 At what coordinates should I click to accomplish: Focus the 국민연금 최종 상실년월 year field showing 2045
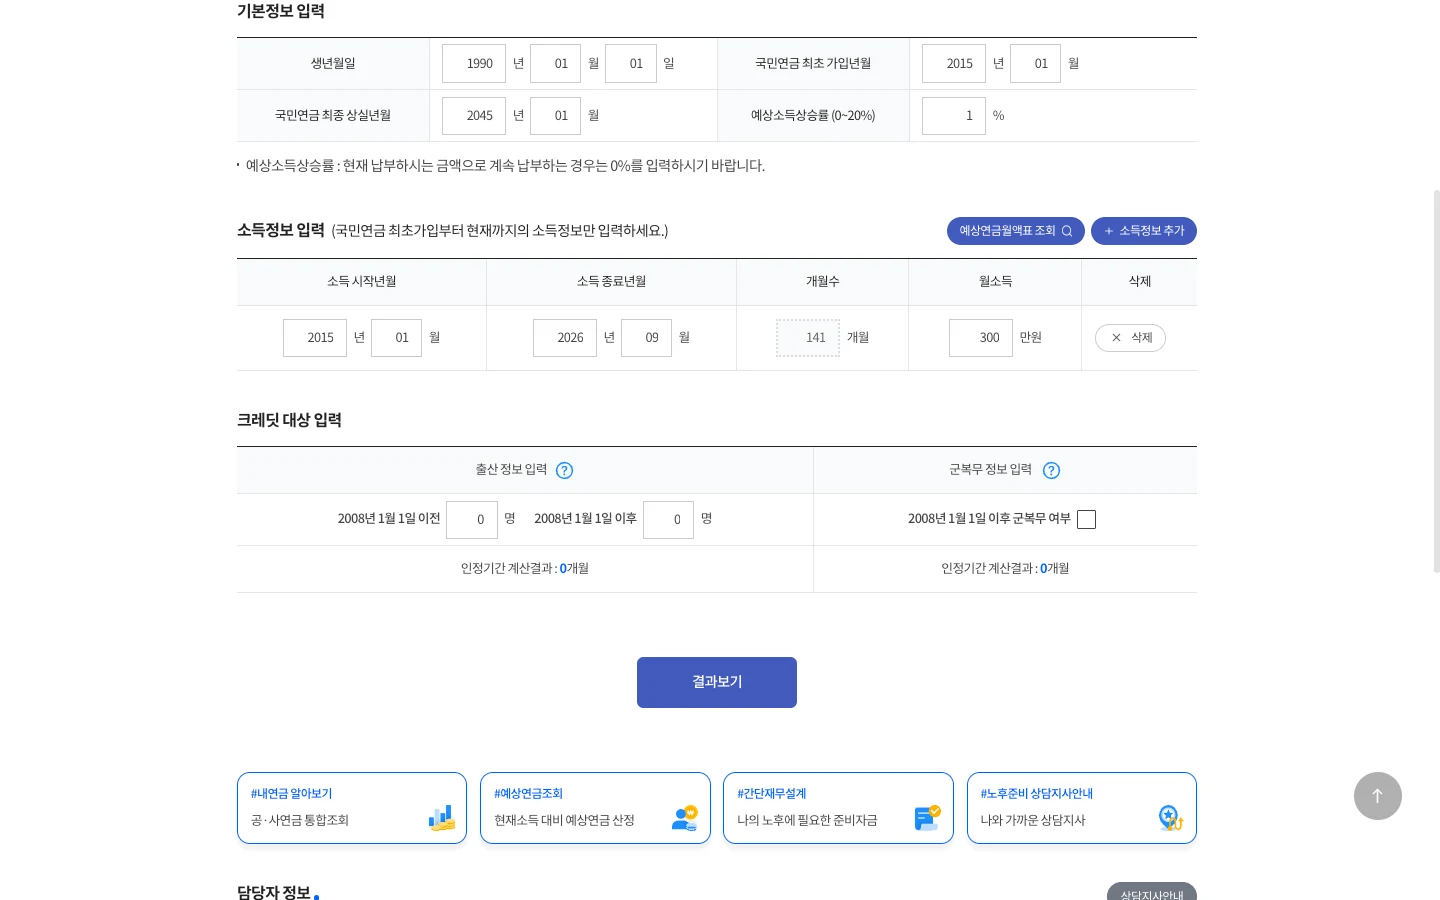coord(474,116)
